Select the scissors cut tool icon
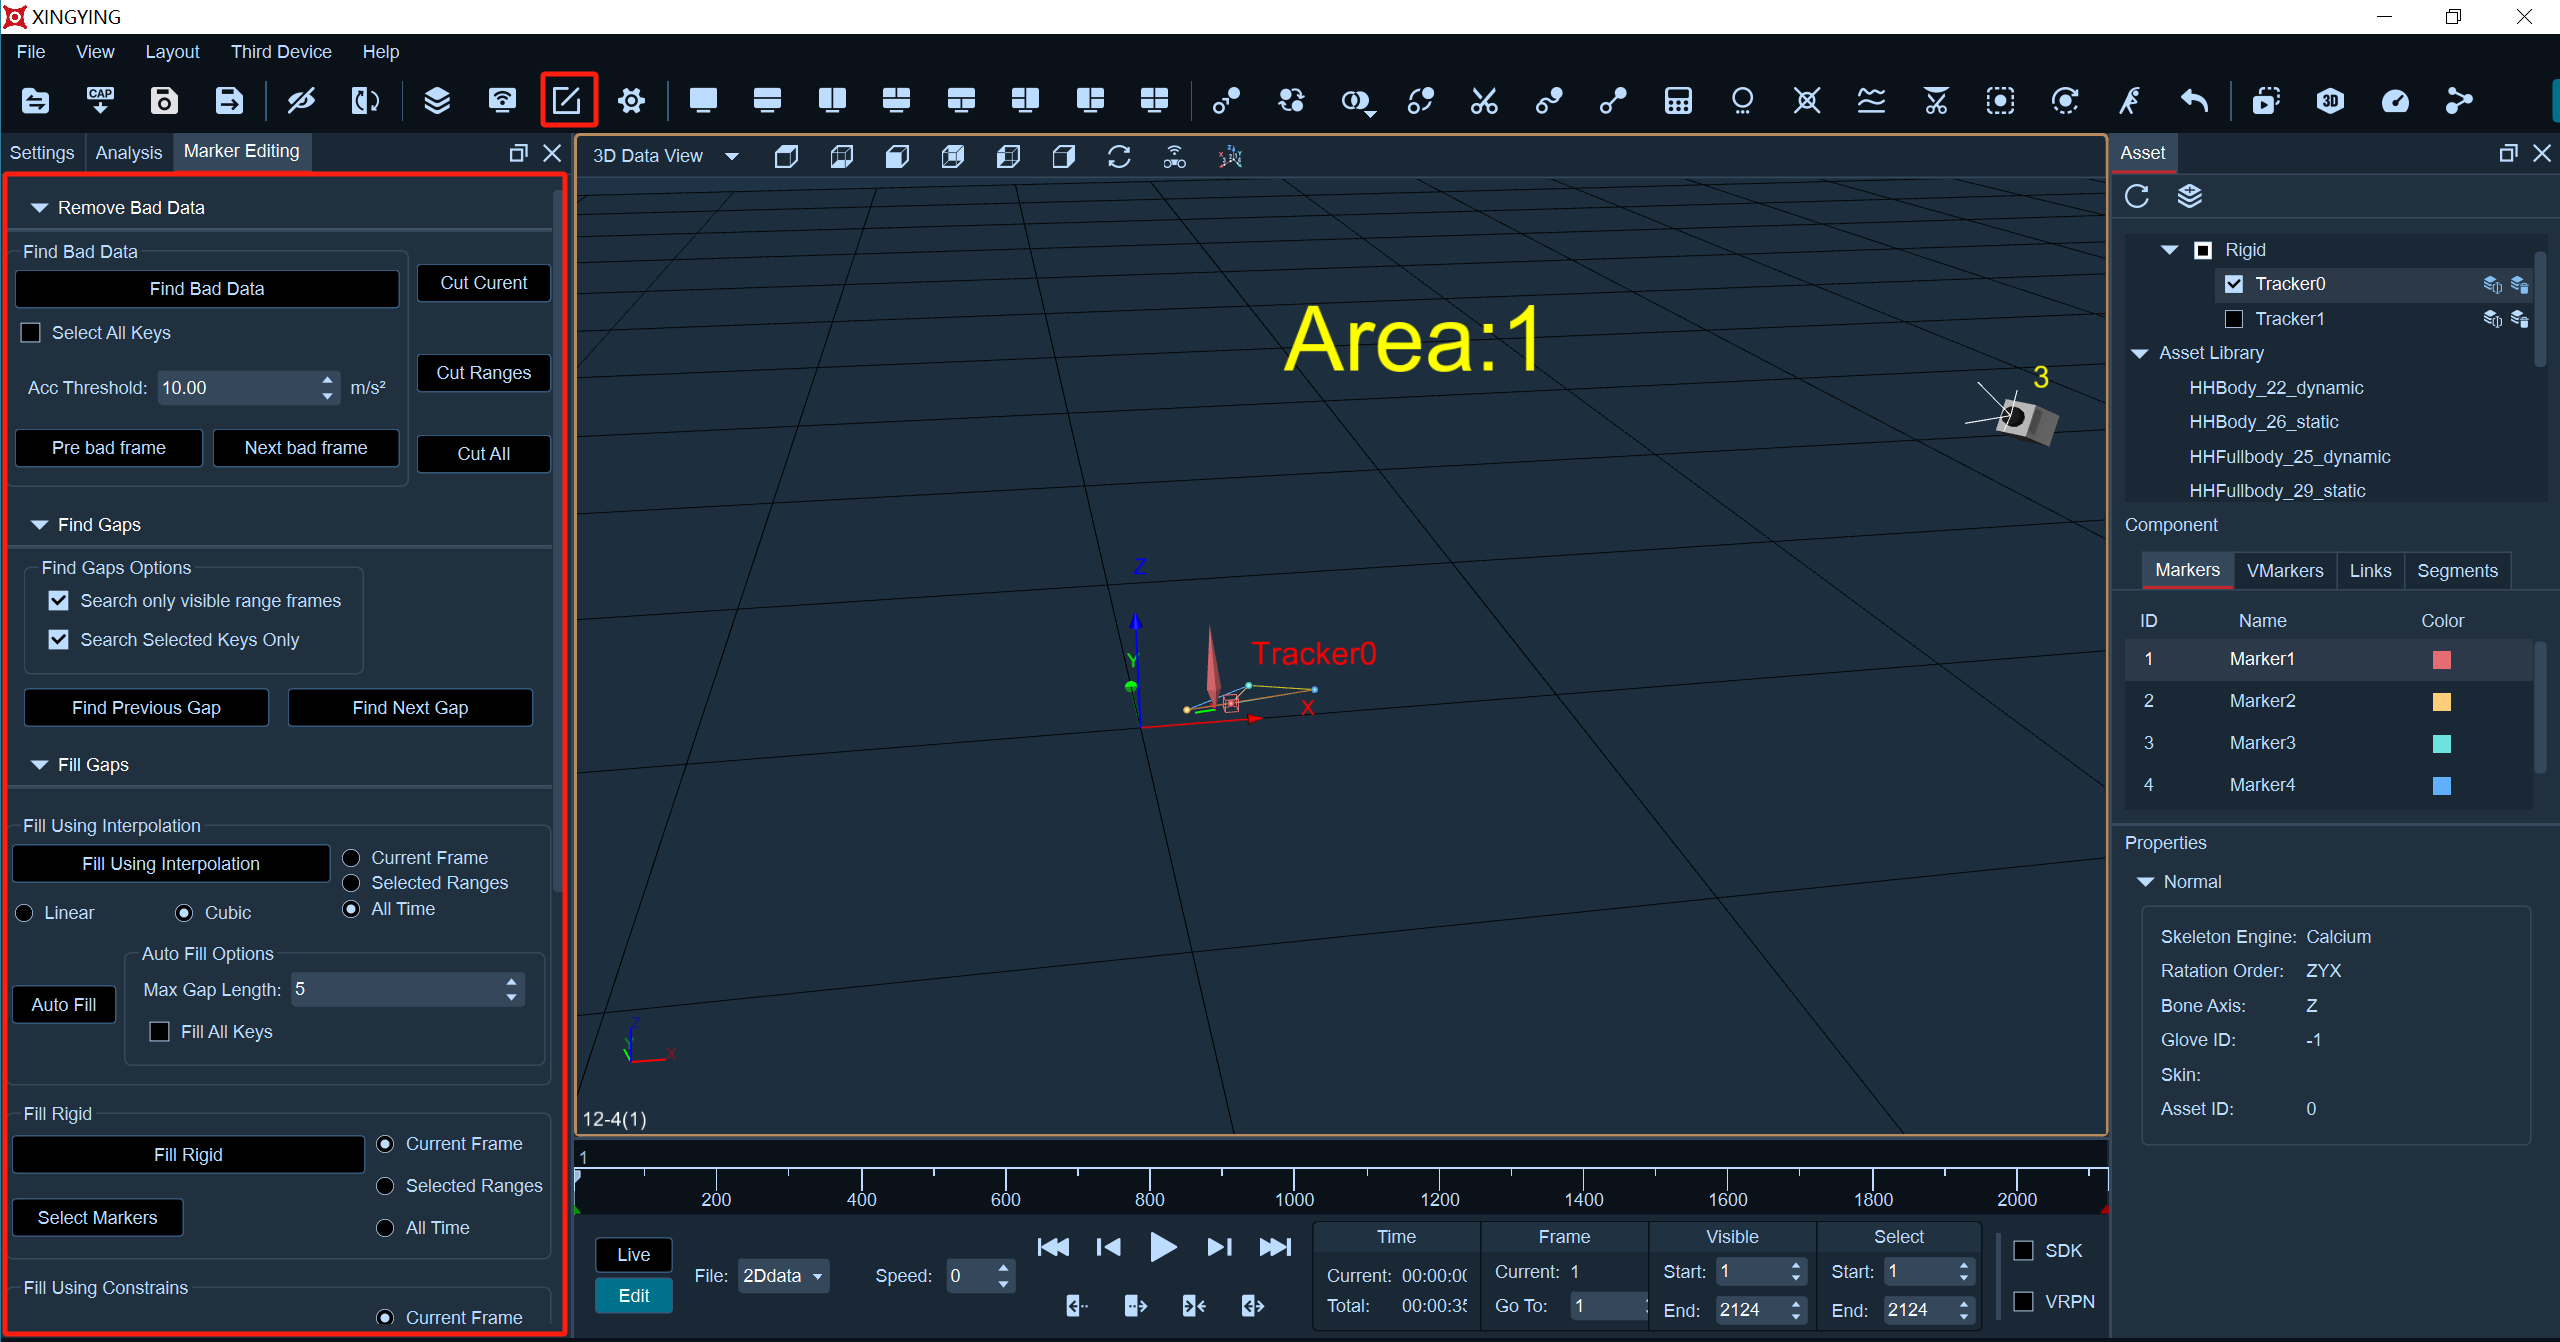Image resolution: width=2560 pixels, height=1342 pixels. pos(1484,100)
